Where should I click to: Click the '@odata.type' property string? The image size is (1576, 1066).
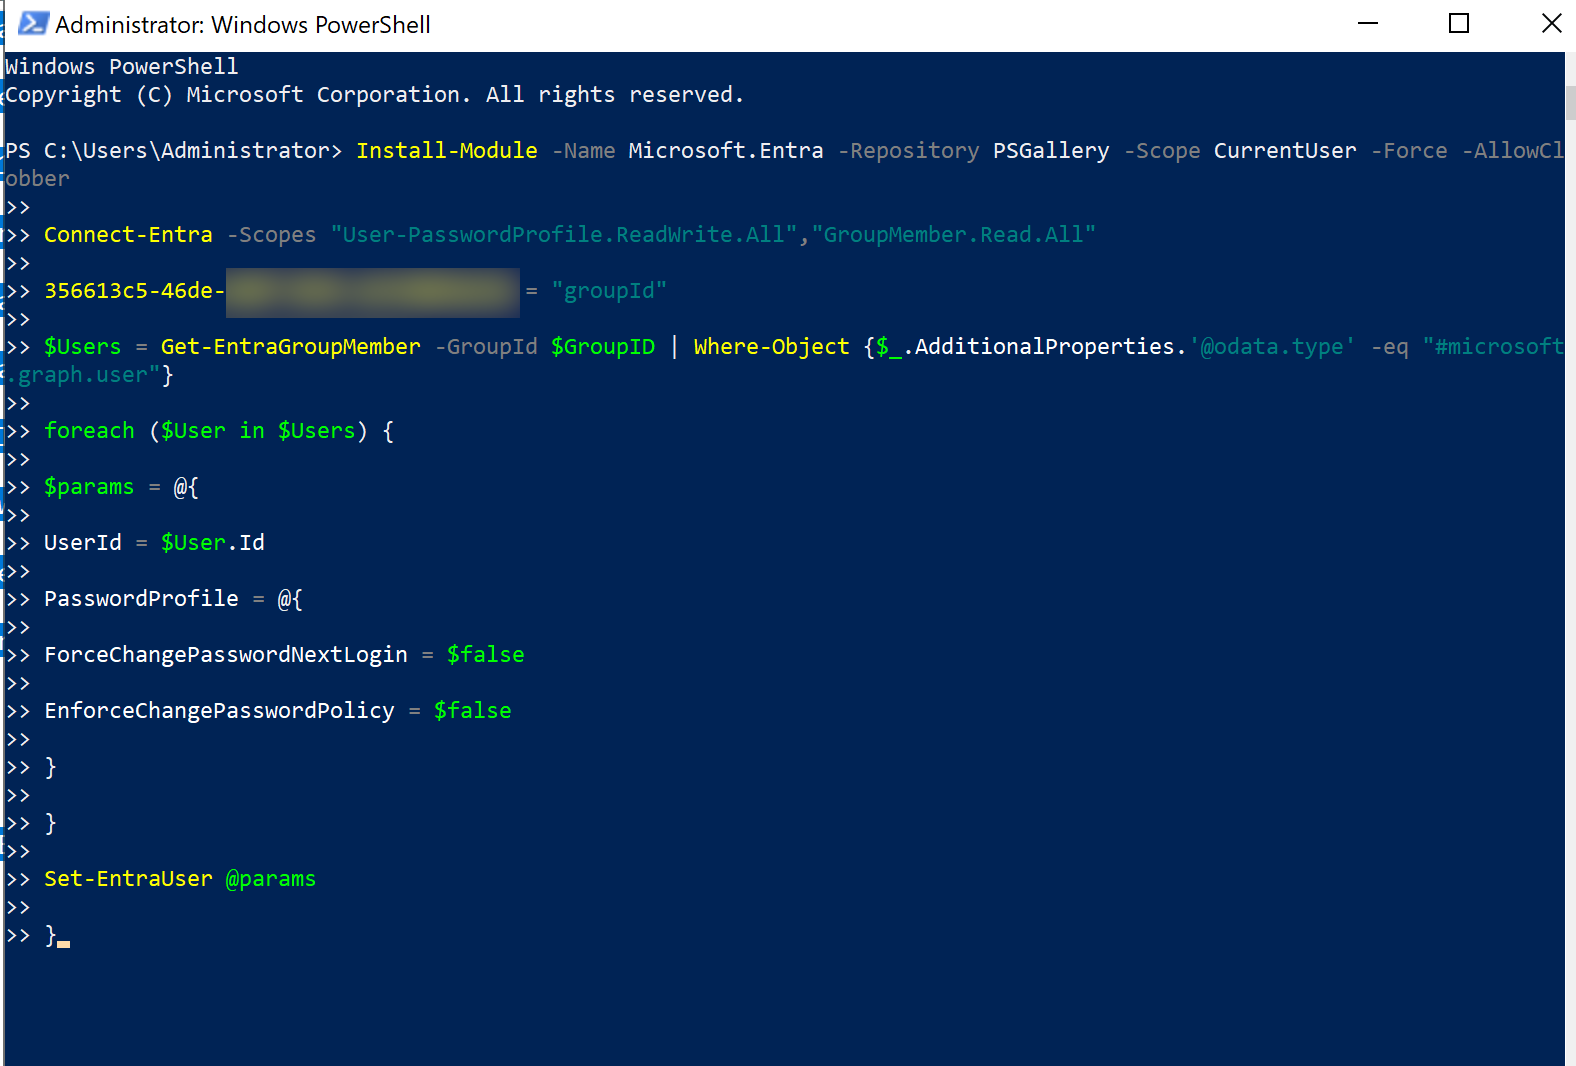click(x=1272, y=347)
